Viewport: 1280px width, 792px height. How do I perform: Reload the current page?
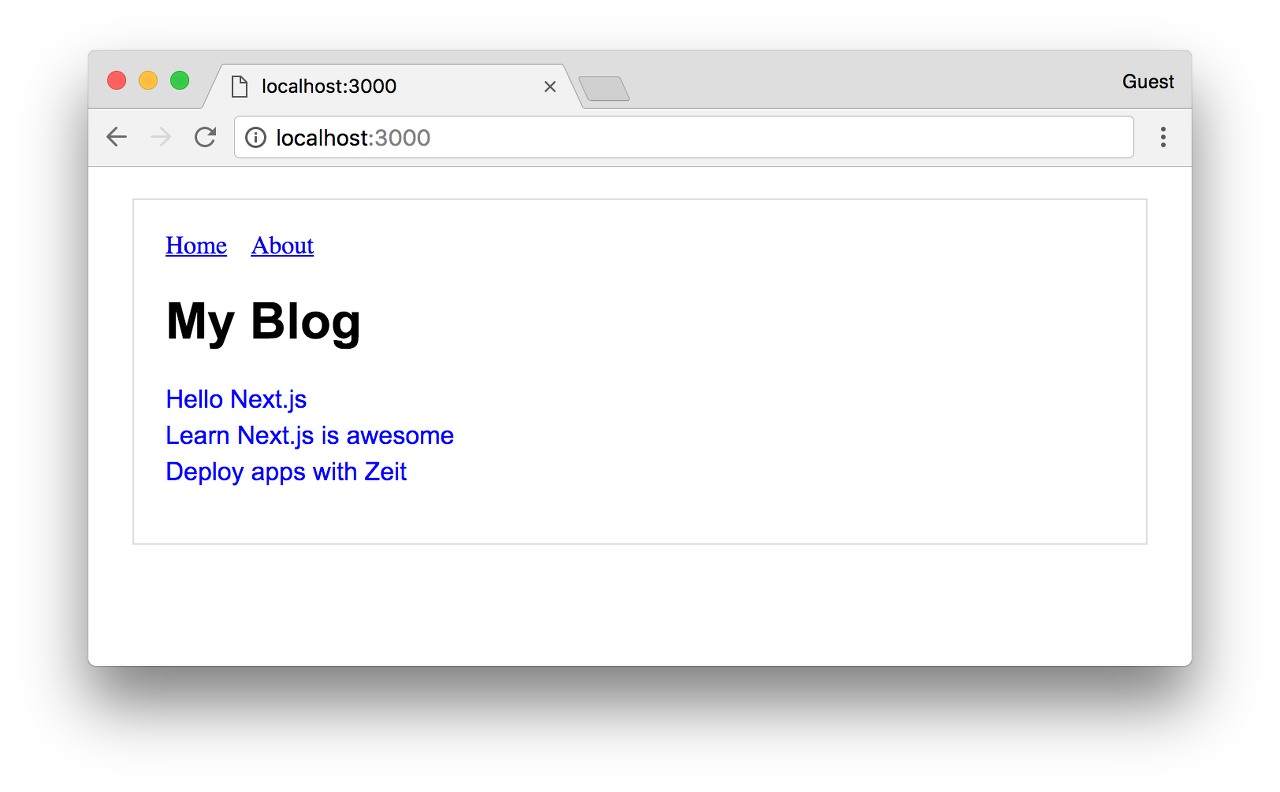(205, 137)
